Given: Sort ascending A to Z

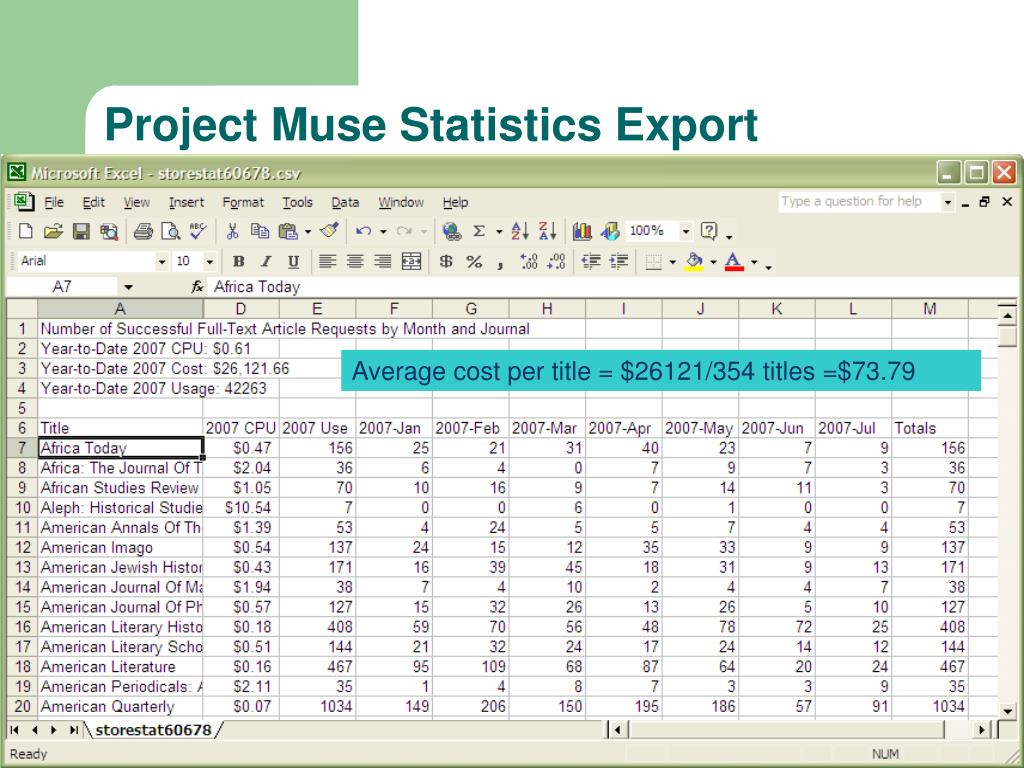Looking at the screenshot, I should (x=520, y=231).
